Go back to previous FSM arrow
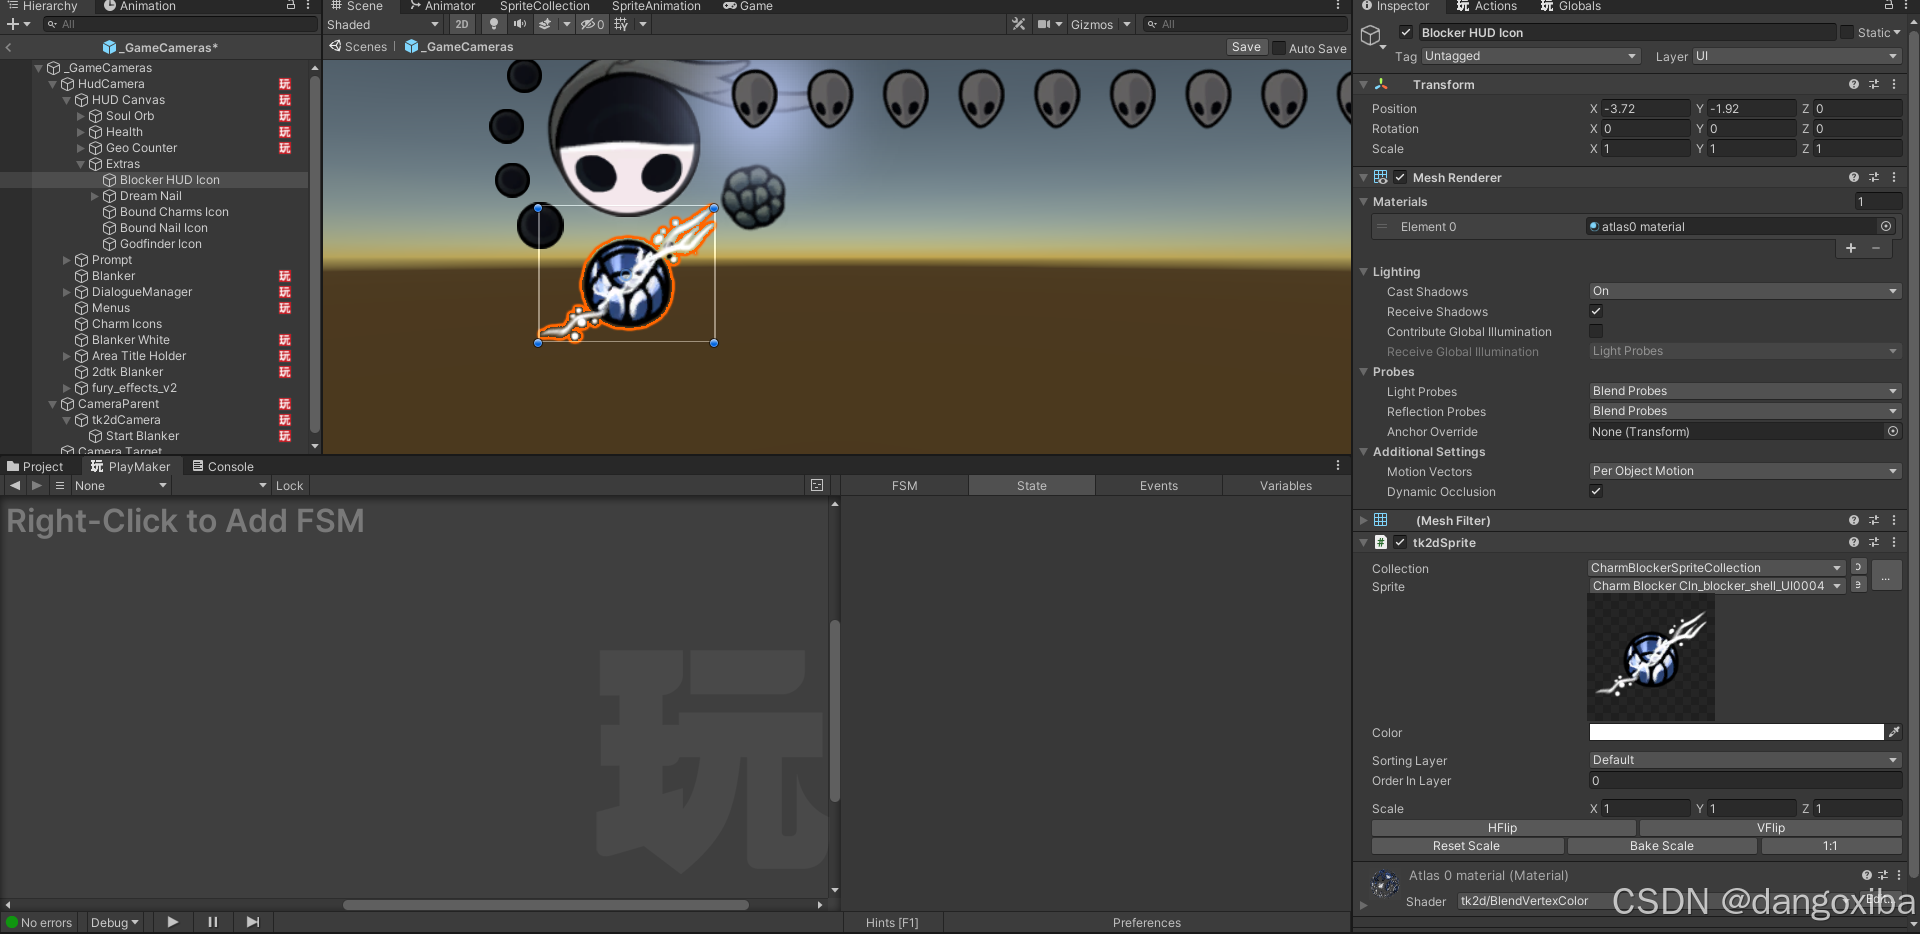 [x=14, y=485]
